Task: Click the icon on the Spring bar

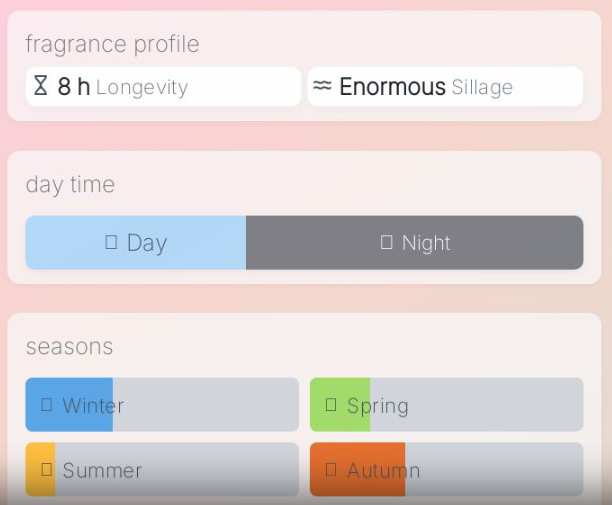Action: point(331,404)
